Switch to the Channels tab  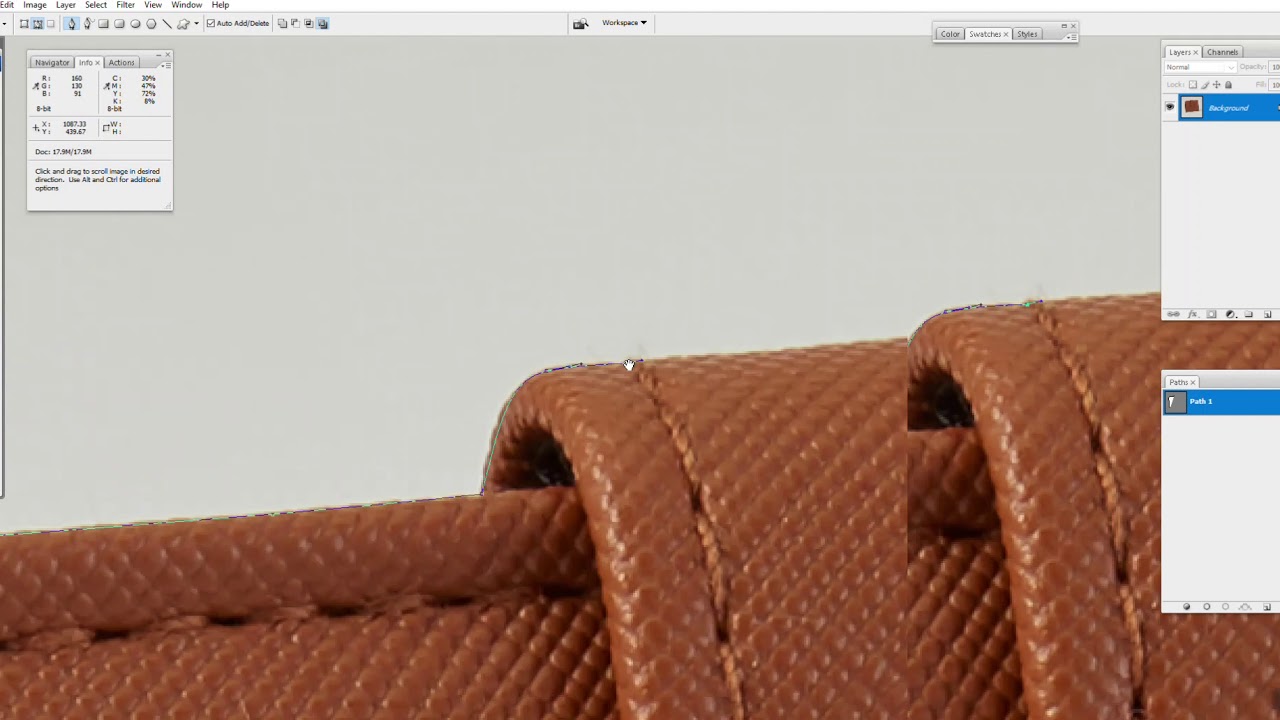[x=1222, y=52]
